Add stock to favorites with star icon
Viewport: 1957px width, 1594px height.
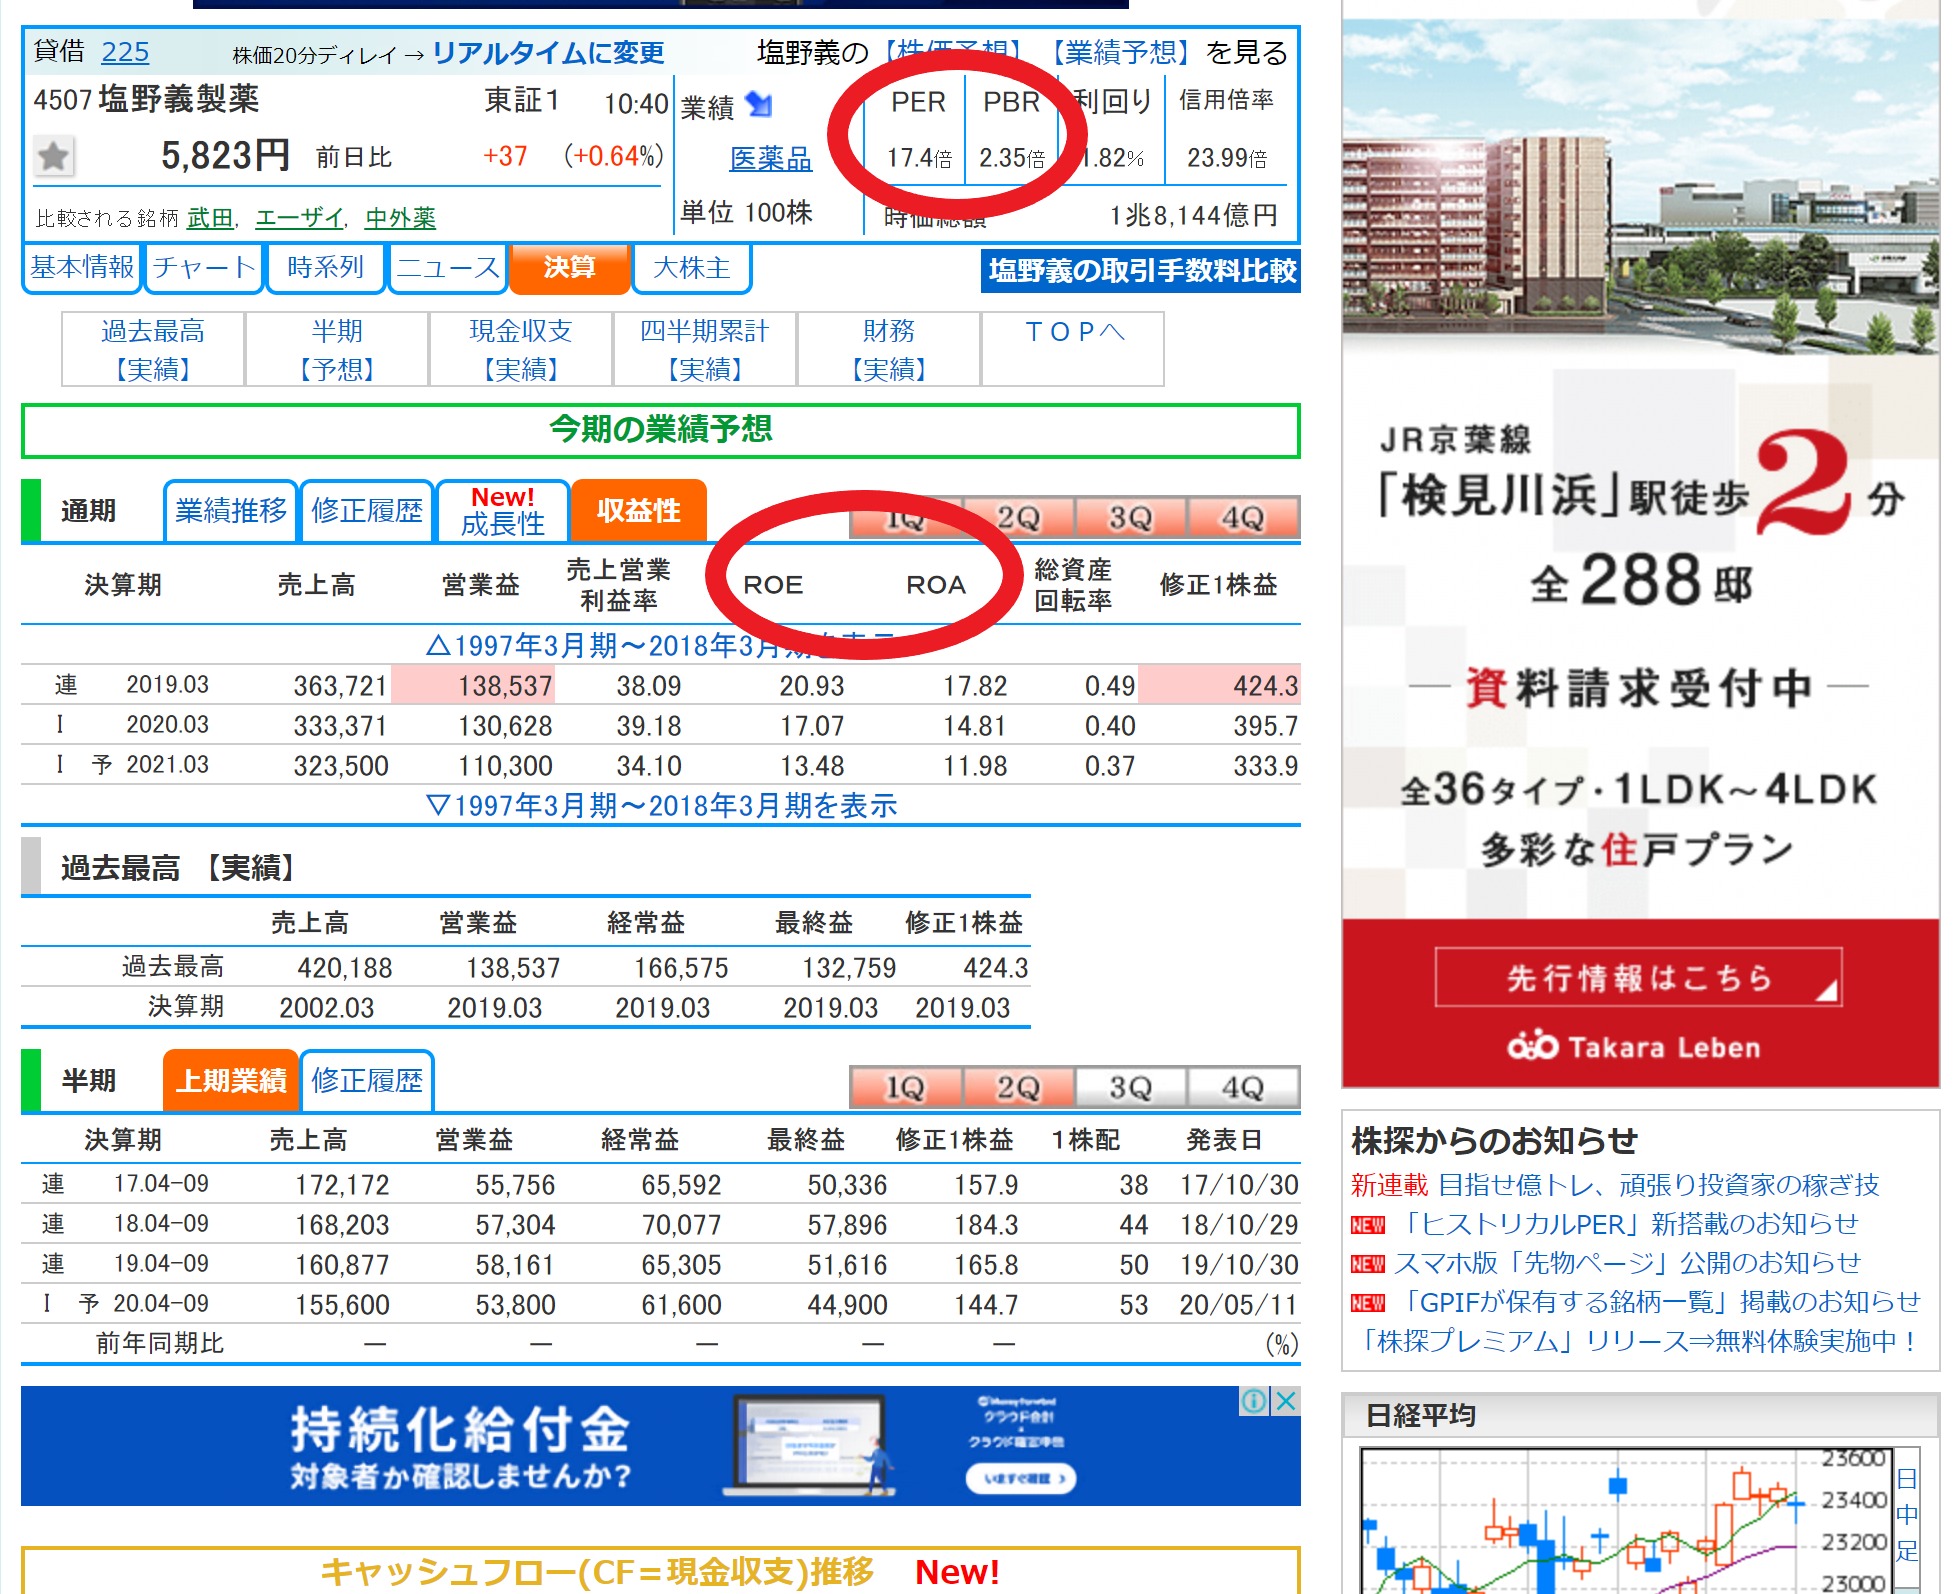(53, 156)
